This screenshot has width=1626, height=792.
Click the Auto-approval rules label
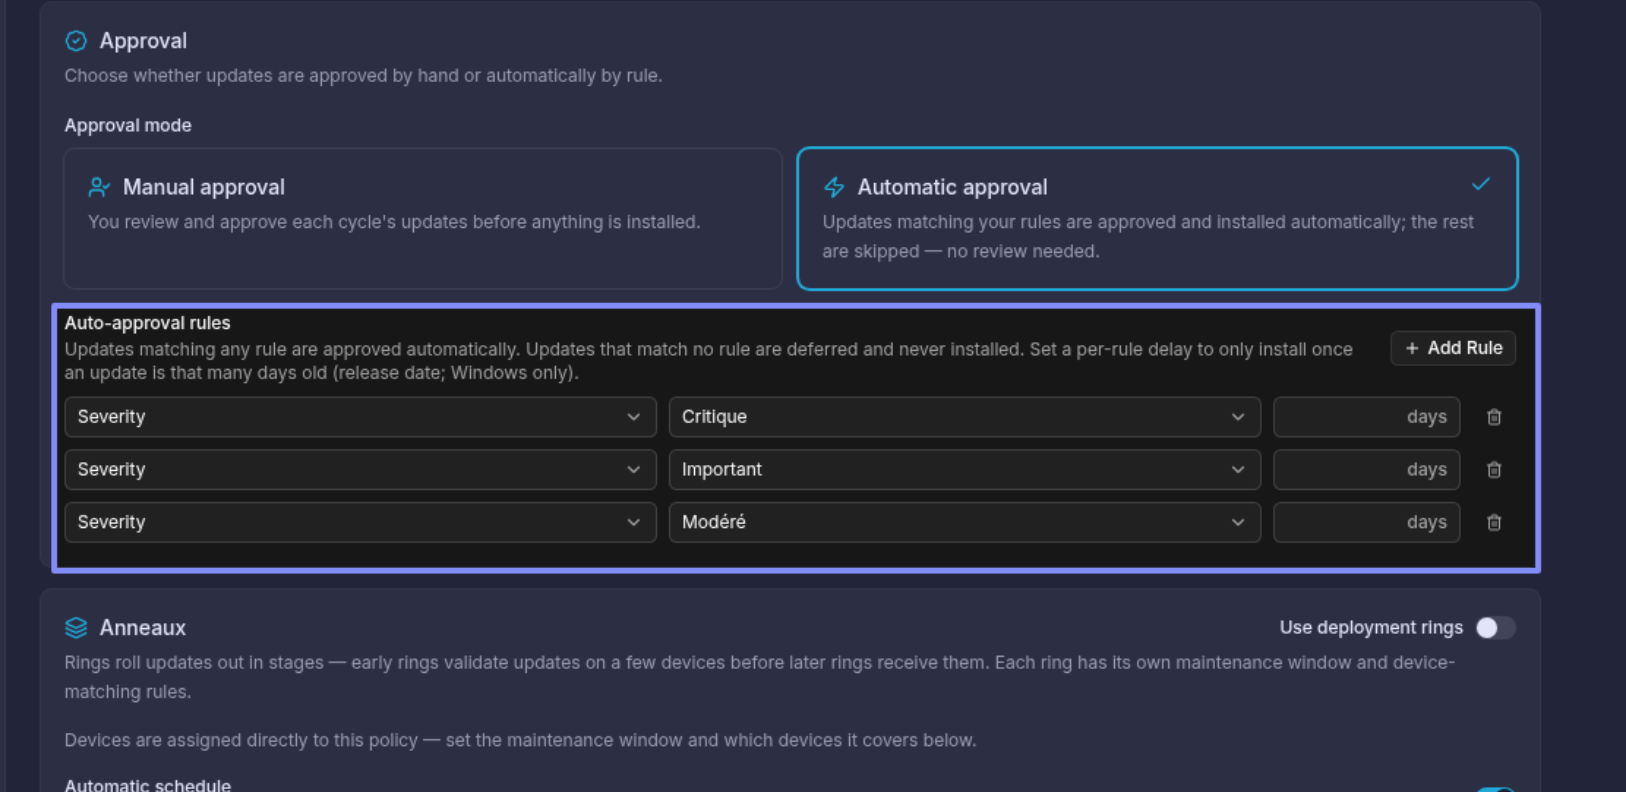pos(147,323)
